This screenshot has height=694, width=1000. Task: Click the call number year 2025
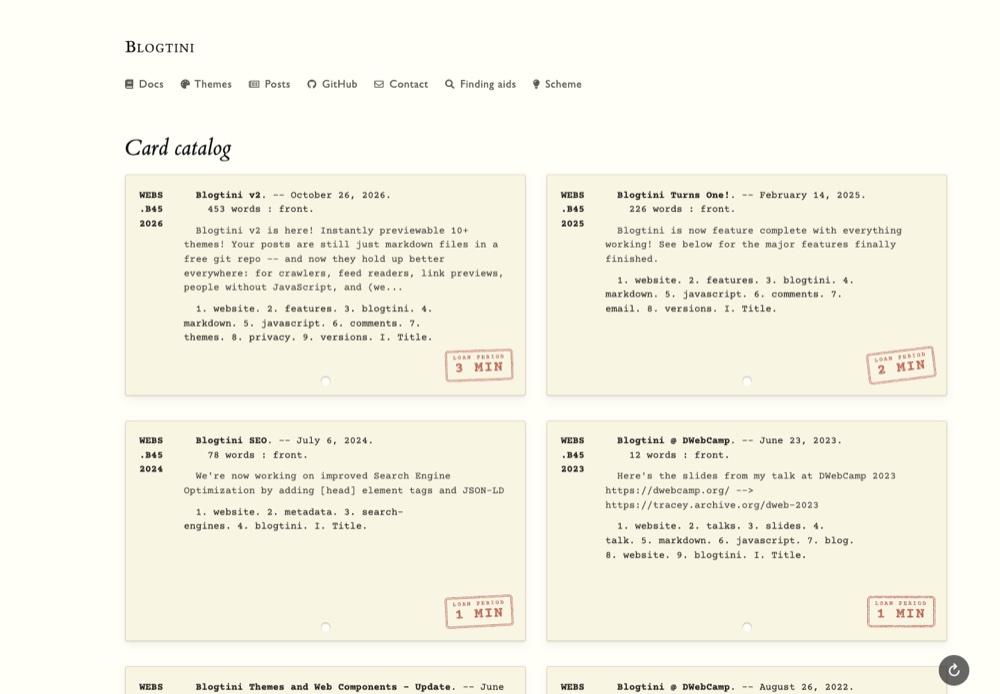pyautogui.click(x=573, y=224)
